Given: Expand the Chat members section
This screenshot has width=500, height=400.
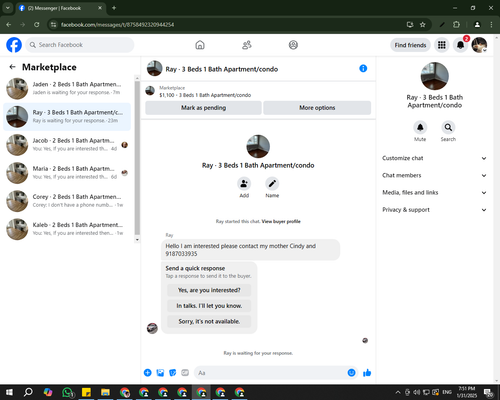Looking at the screenshot, I should click(x=434, y=175).
